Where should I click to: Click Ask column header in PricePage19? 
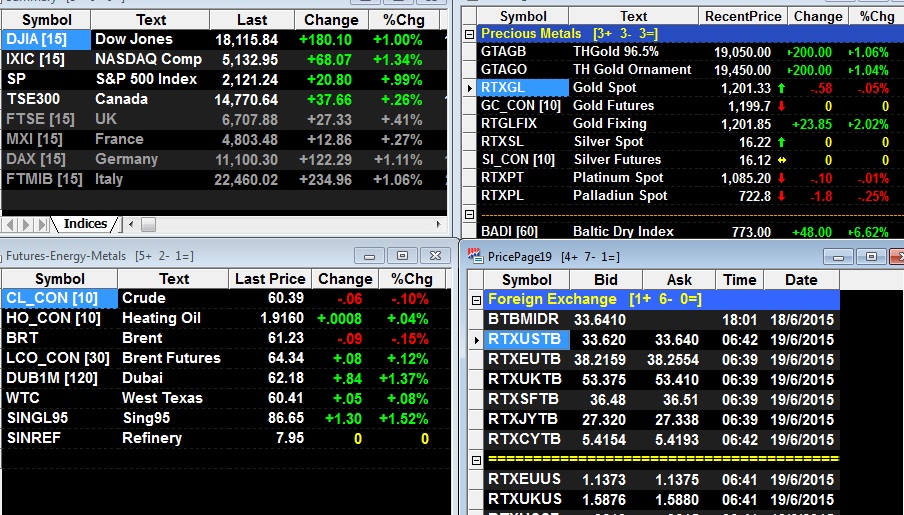679,280
